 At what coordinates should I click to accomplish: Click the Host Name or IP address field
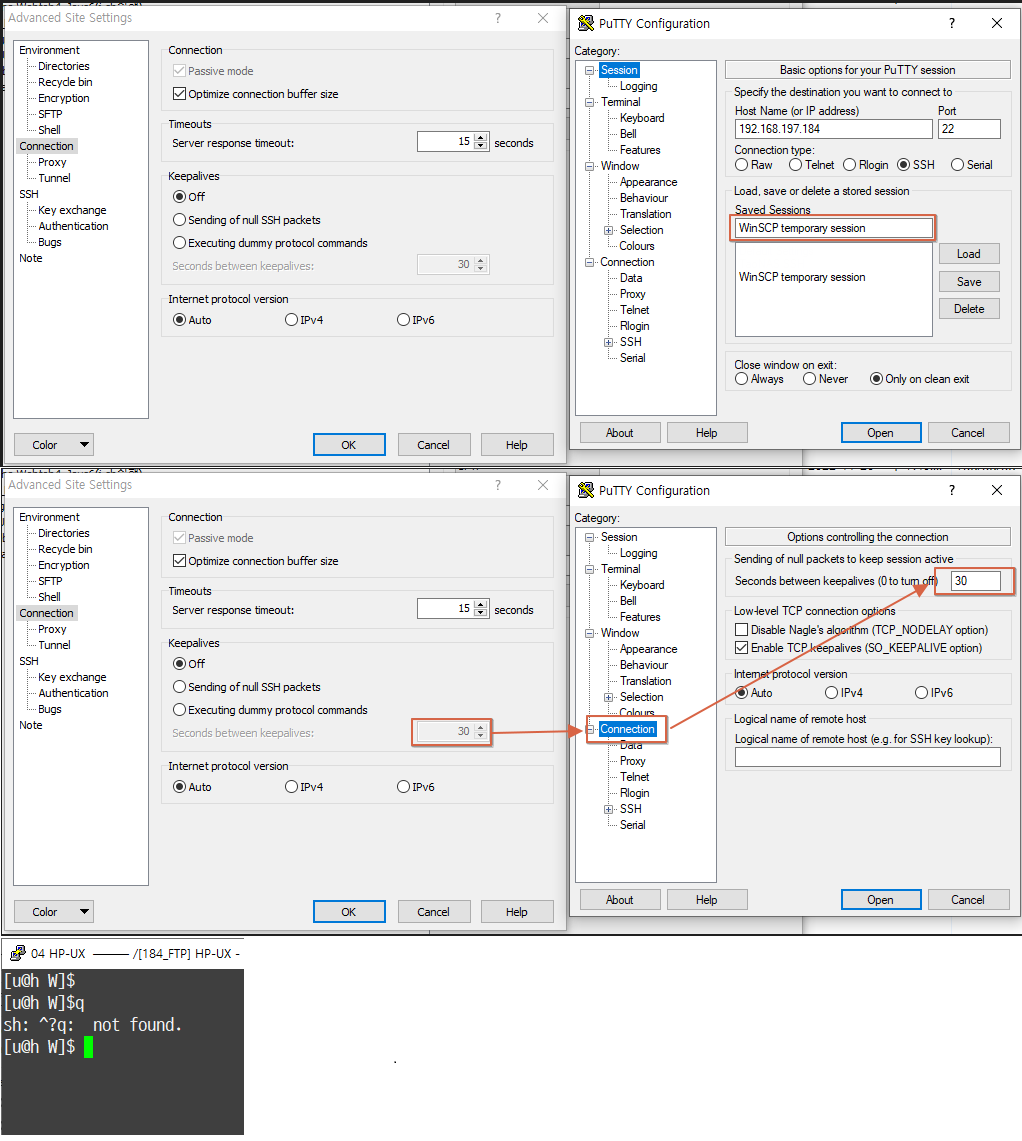(x=832, y=130)
